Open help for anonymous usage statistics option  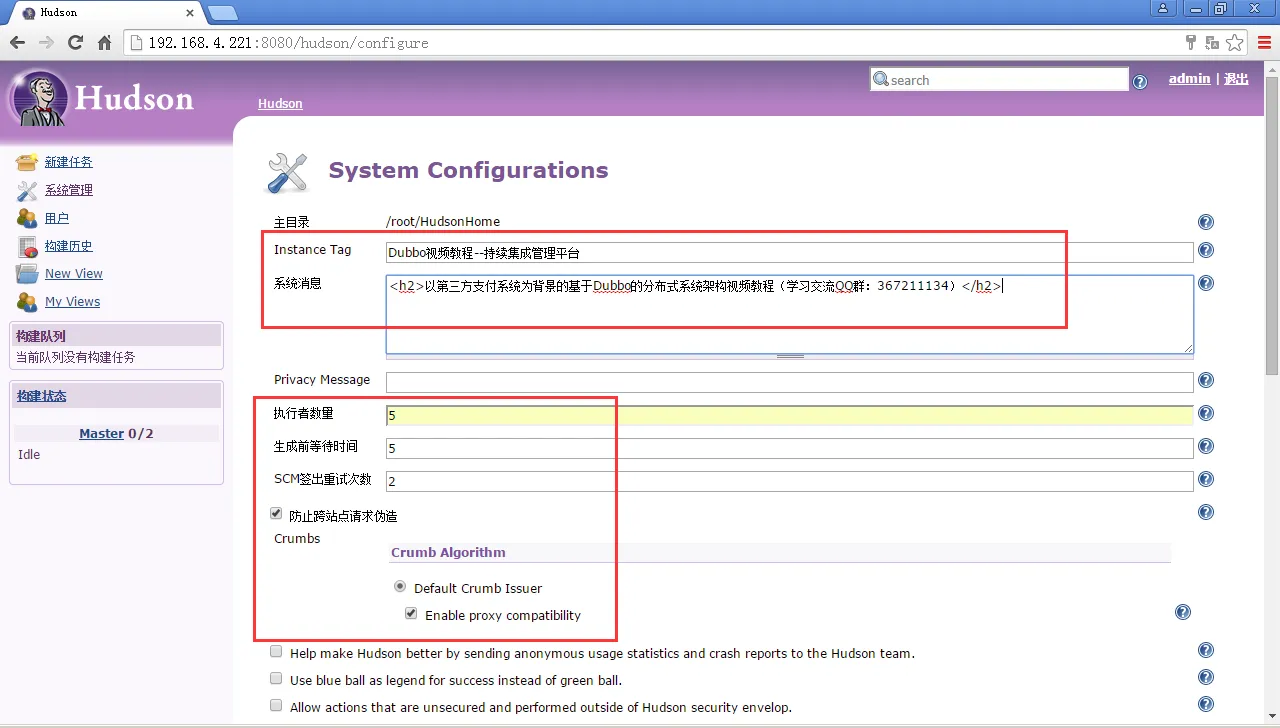tap(1206, 651)
